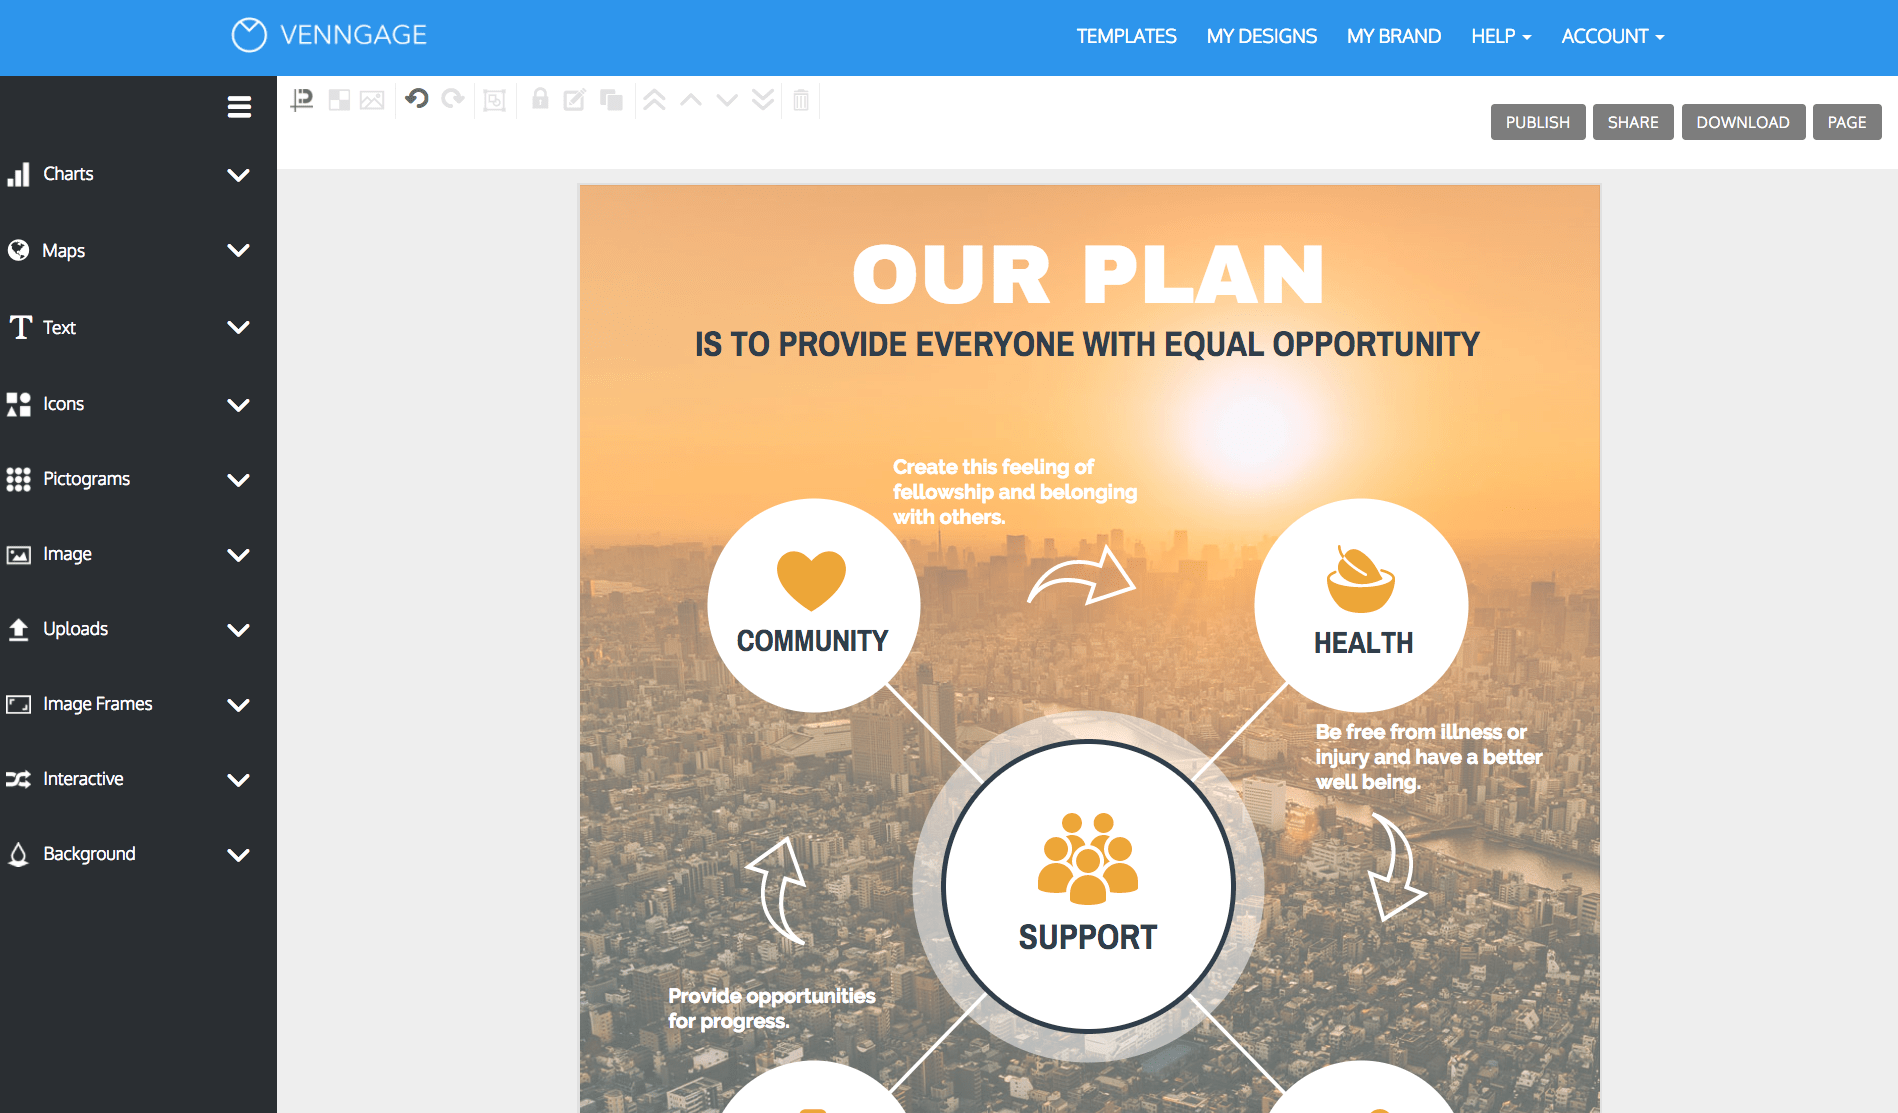Expand the Pictograms section chevron
This screenshot has height=1113, width=1898.
(238, 480)
